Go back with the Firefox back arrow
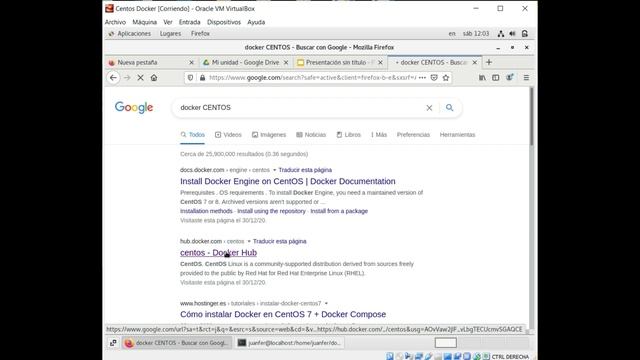This screenshot has height=360, width=640. [x=113, y=78]
